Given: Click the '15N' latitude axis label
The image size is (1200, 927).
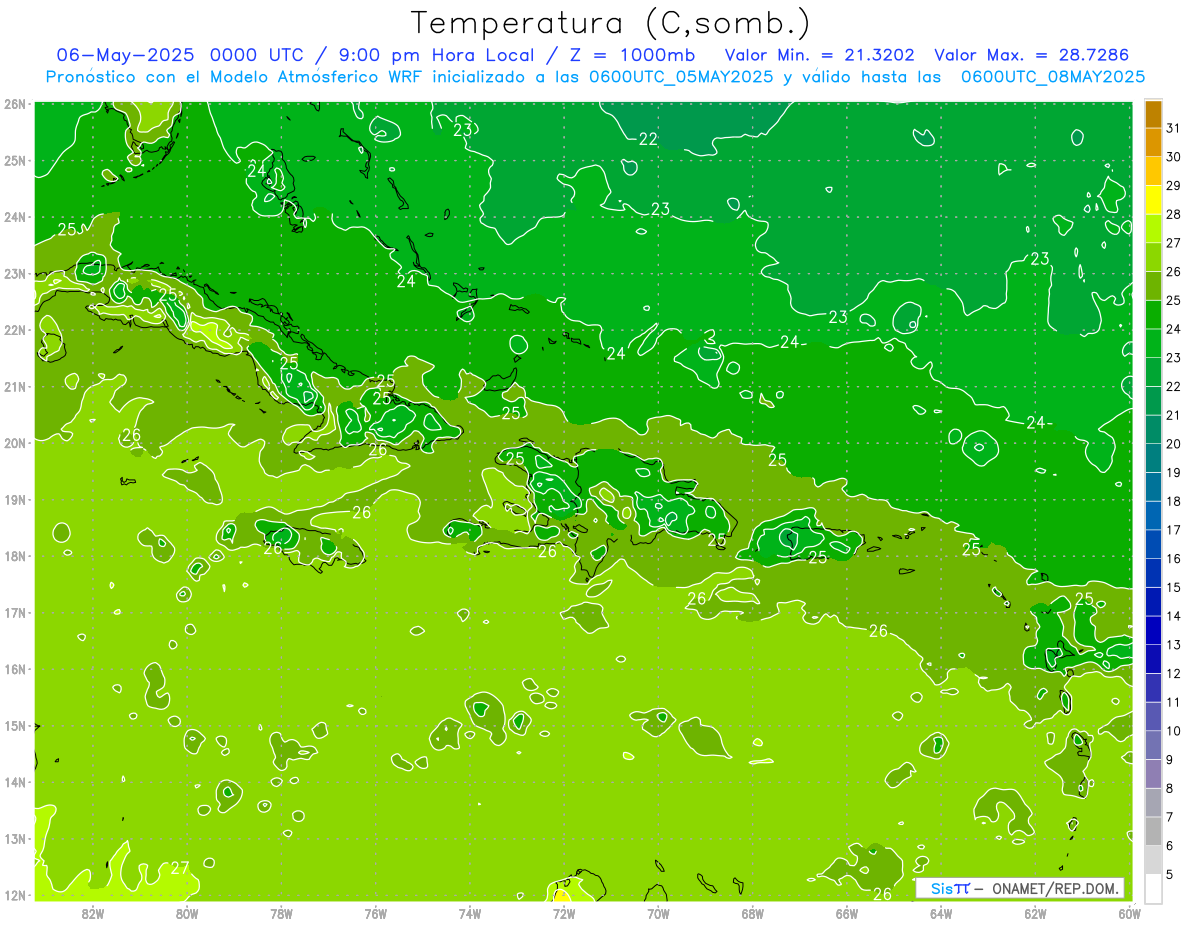Looking at the screenshot, I should click(15, 726).
